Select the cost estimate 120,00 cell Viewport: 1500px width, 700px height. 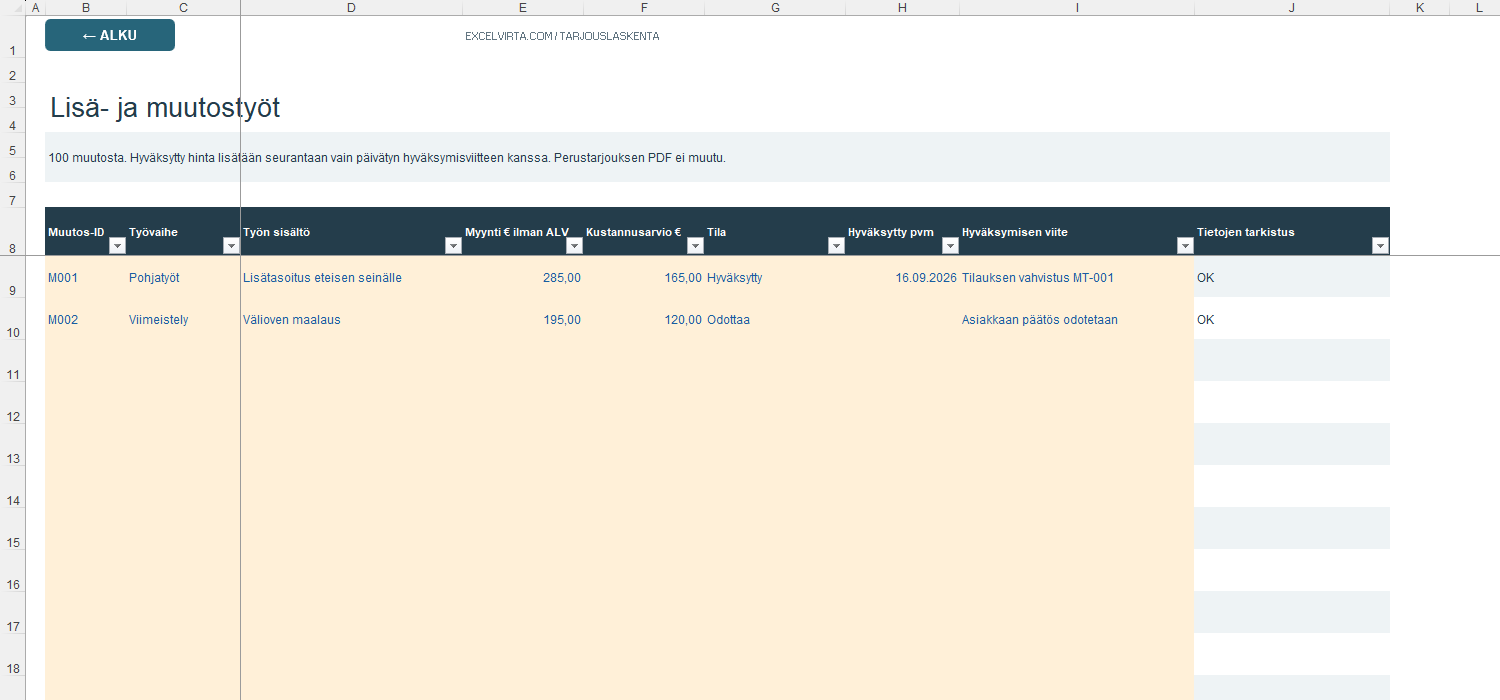click(644, 319)
